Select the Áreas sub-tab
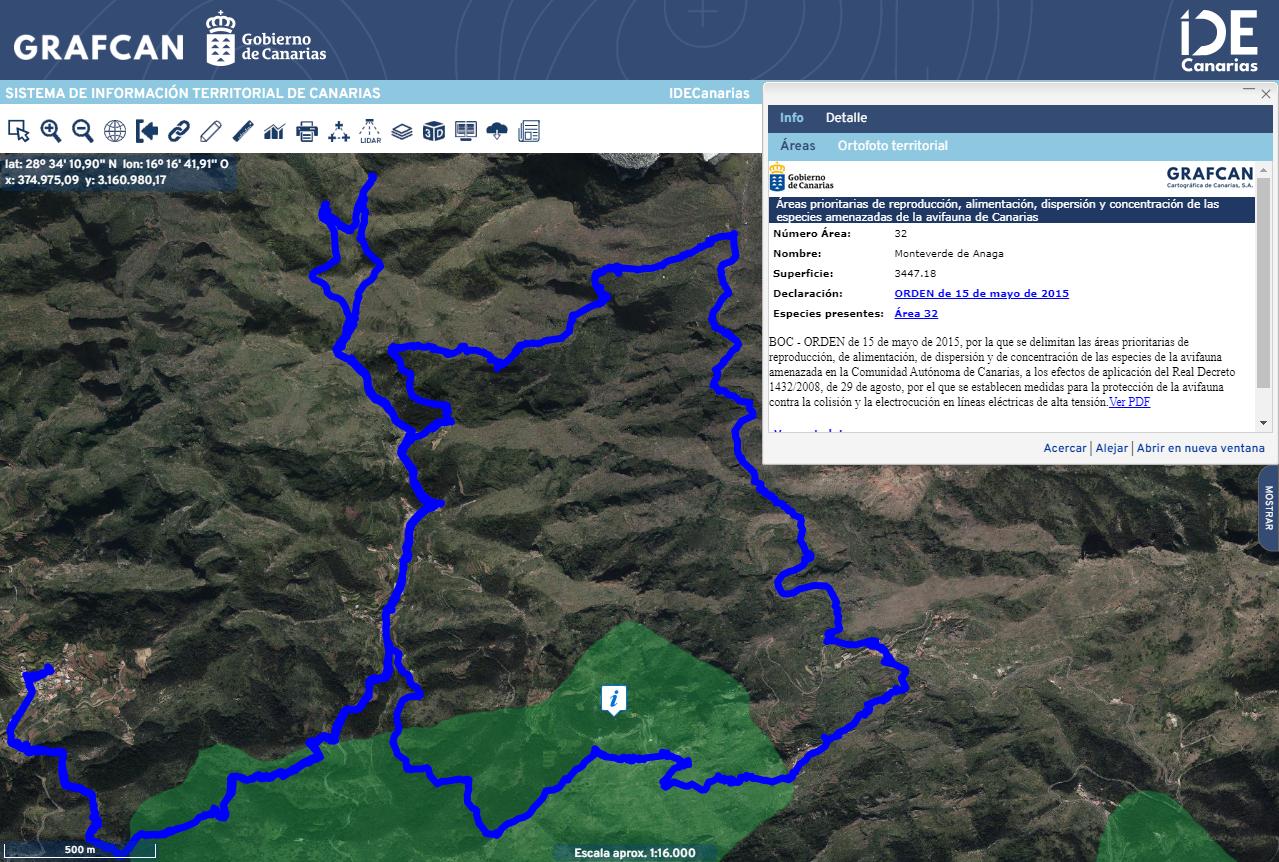 [x=798, y=146]
